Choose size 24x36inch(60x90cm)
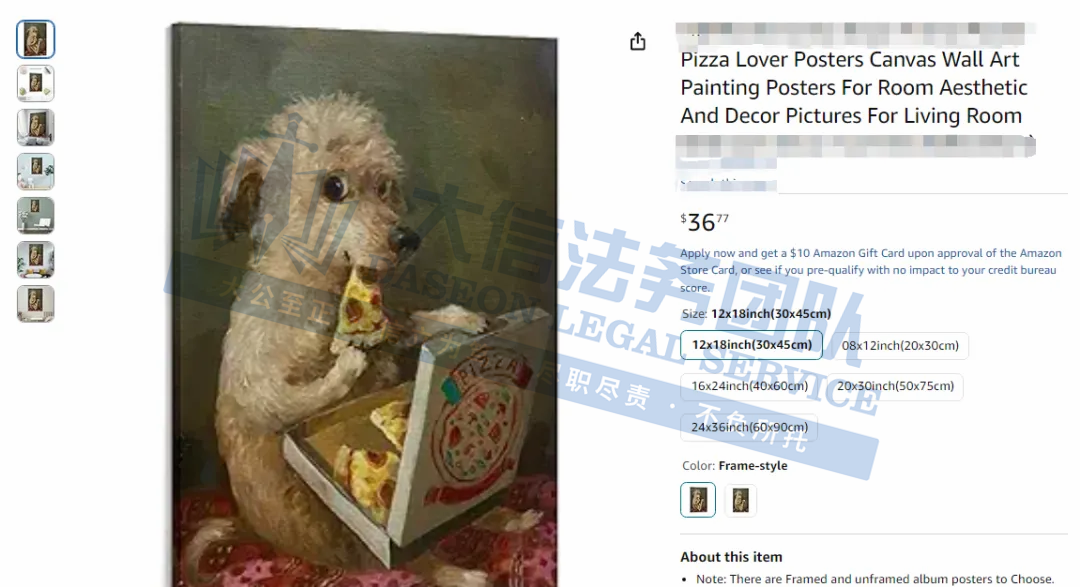The image size is (1080, 587). tap(749, 427)
